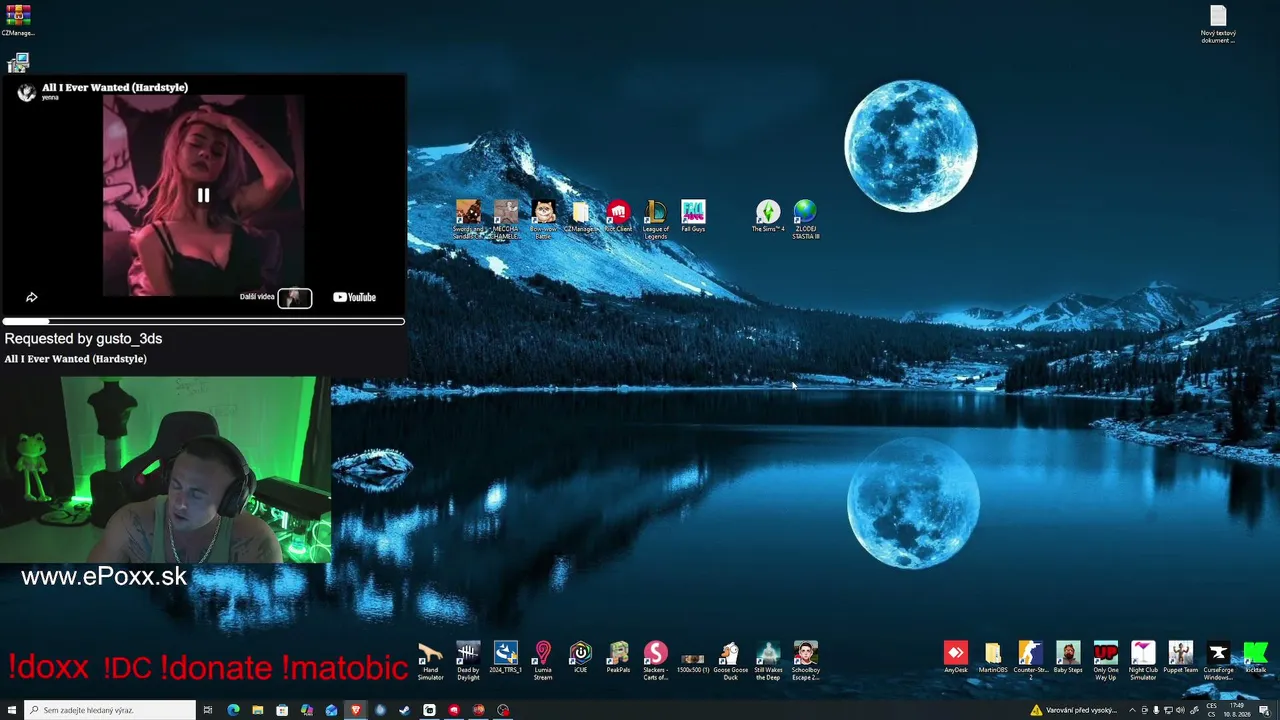
Task: Show hidden system tray icons
Action: 1132,710
